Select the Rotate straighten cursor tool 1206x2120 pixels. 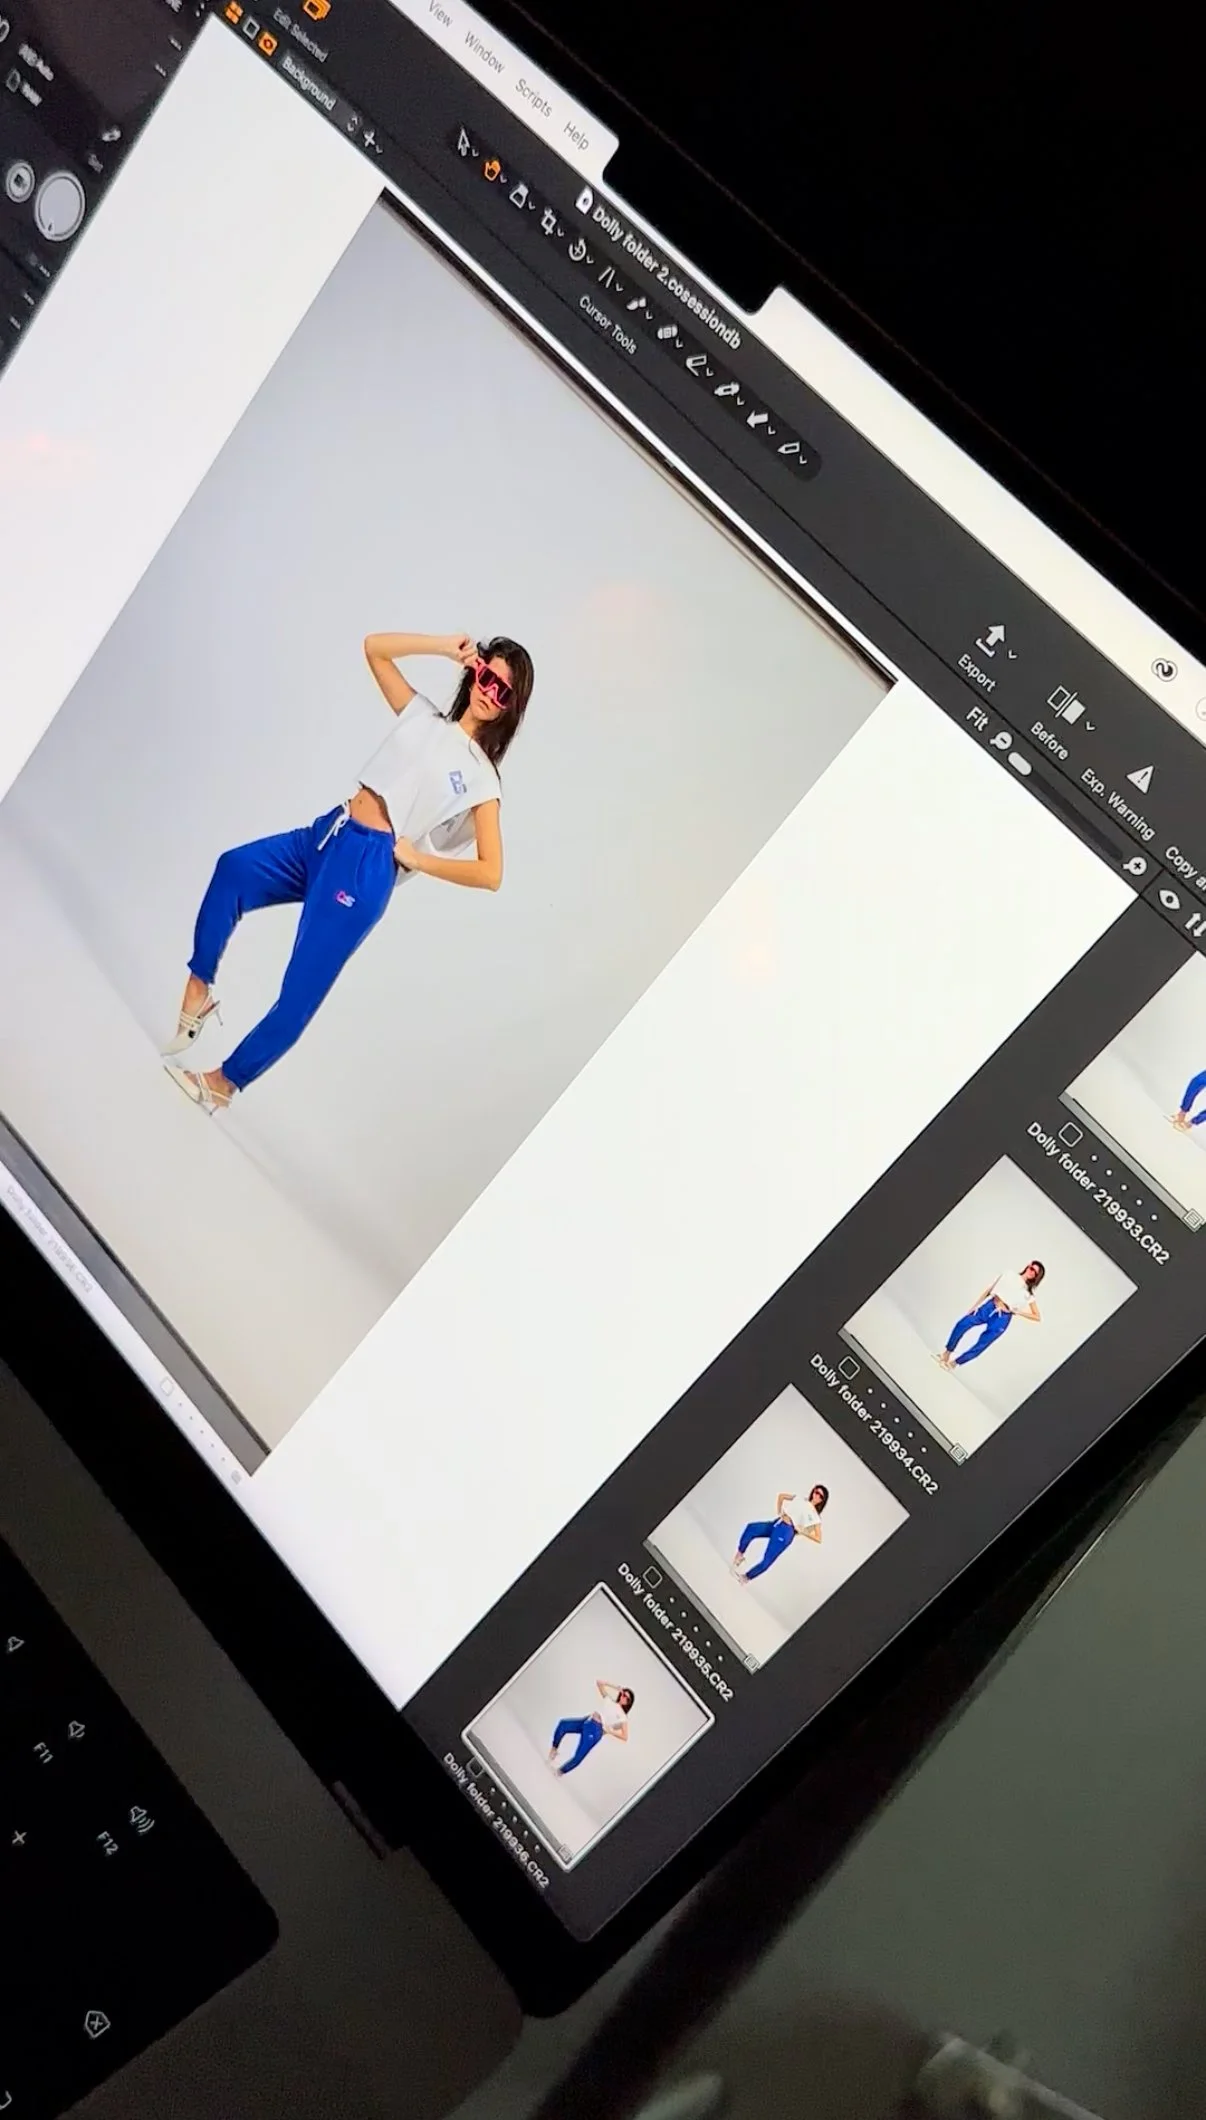tap(578, 248)
